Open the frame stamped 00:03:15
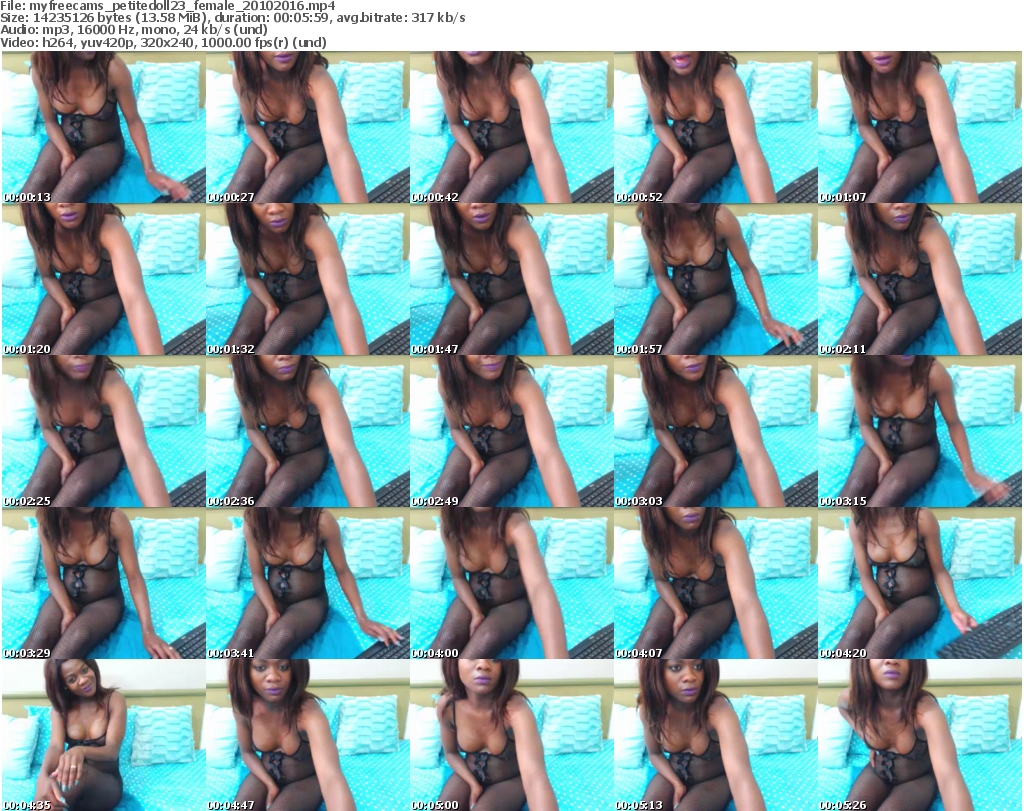 click(920, 432)
